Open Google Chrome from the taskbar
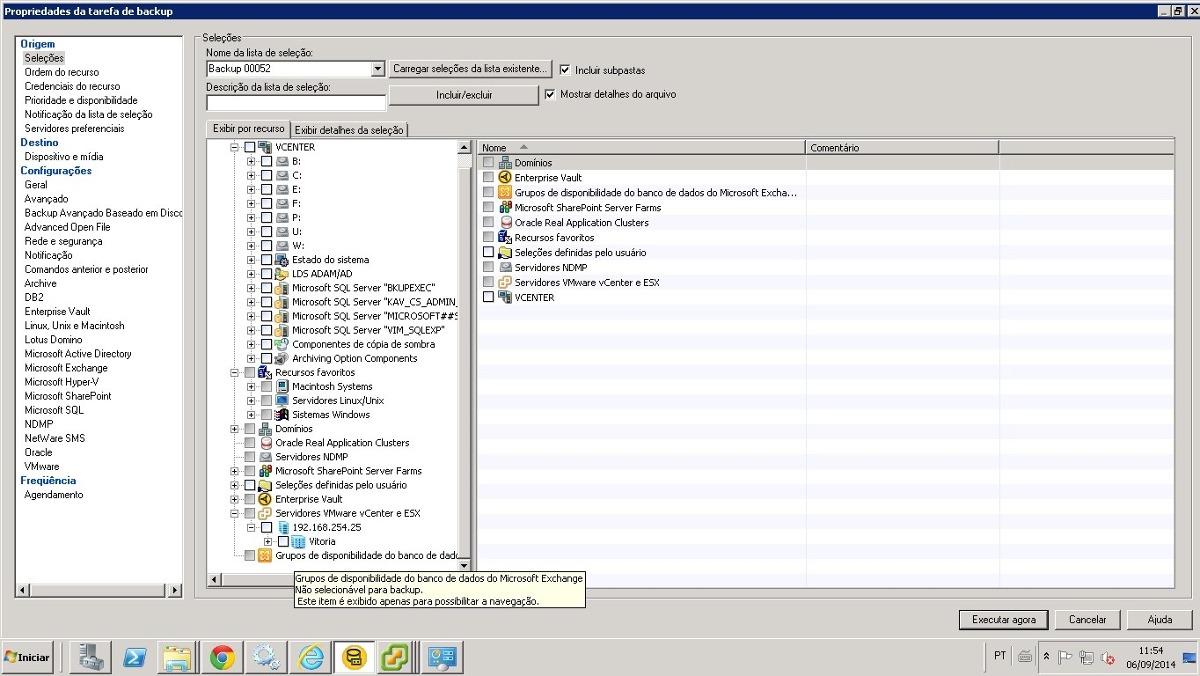 click(x=222, y=657)
